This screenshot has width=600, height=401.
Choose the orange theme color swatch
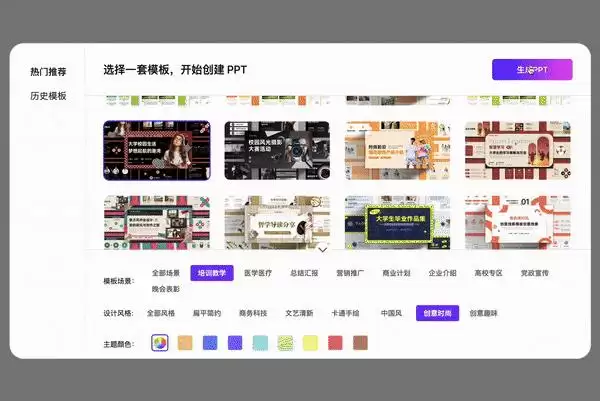185,343
